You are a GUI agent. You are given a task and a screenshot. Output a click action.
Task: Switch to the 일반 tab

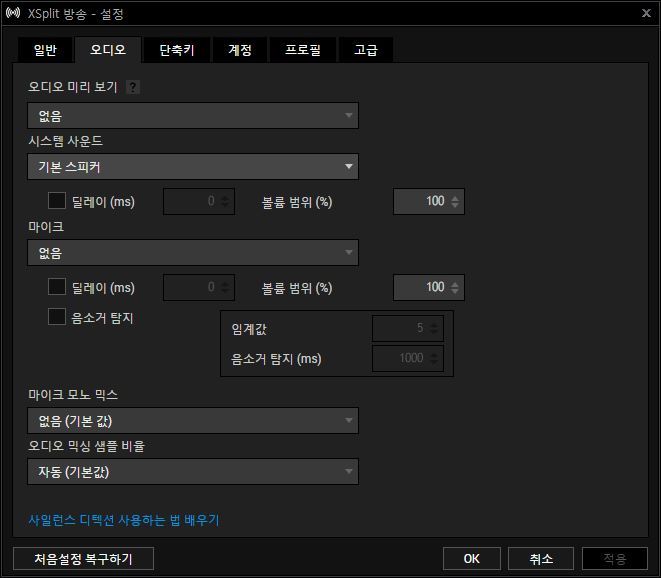tap(45, 50)
